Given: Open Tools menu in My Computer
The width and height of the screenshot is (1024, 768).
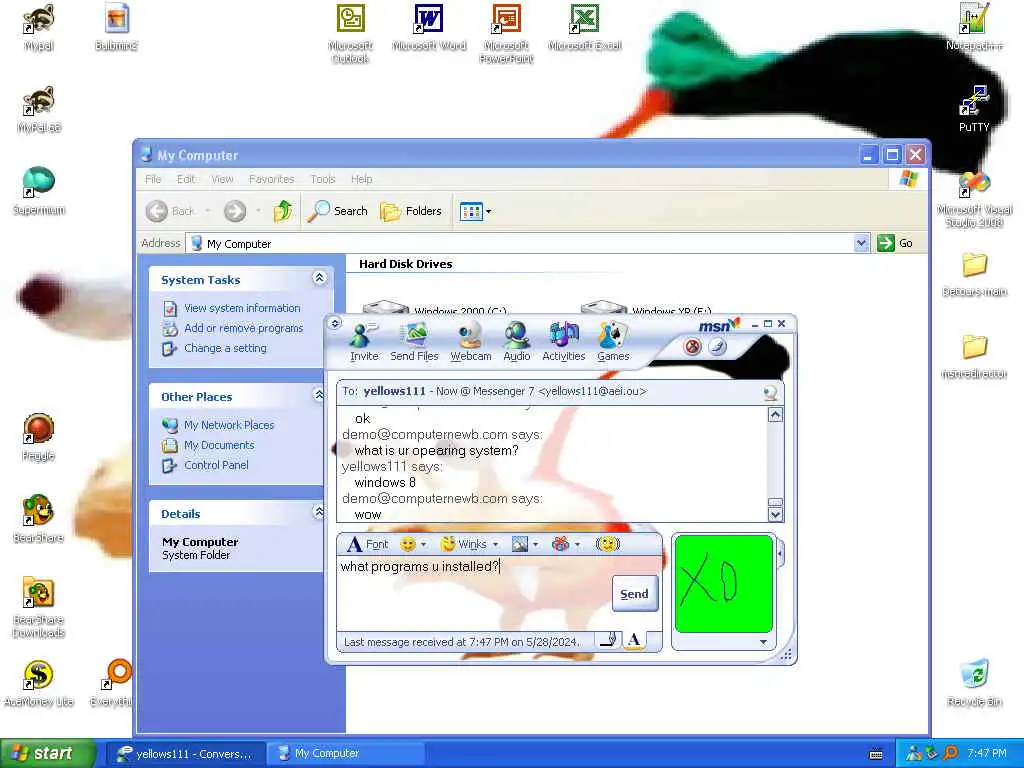Looking at the screenshot, I should 323,179.
